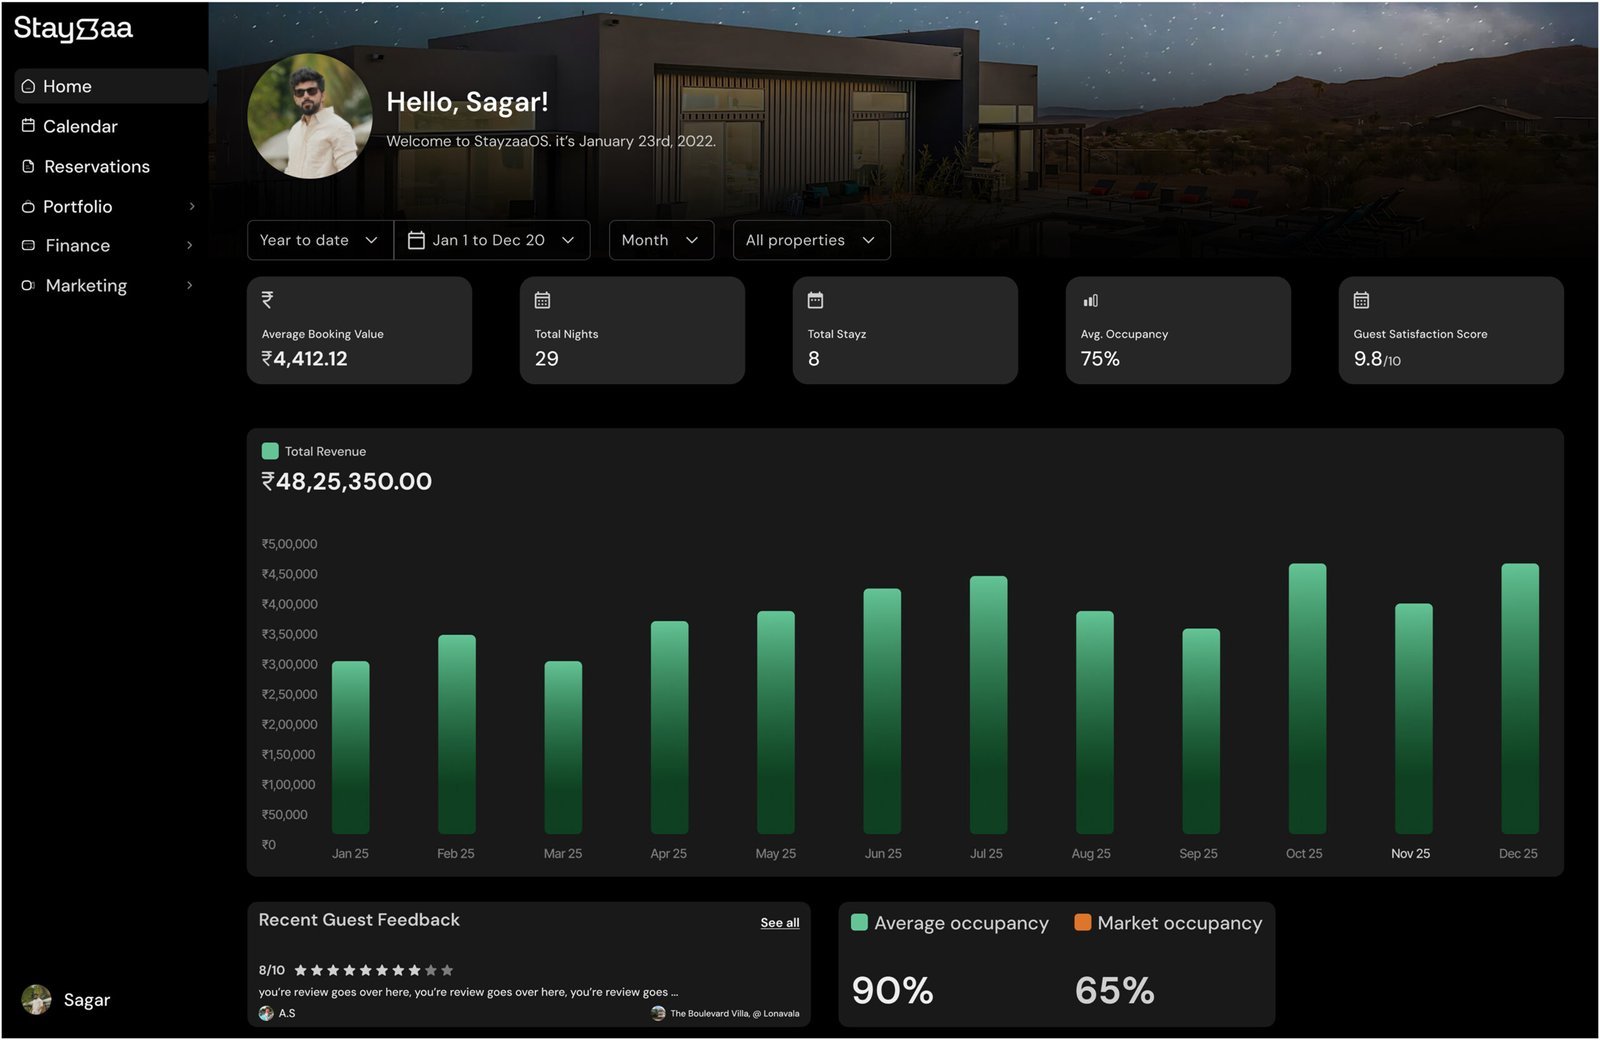Click the bar chart icon on Avg. Occupancy
The width and height of the screenshot is (1600, 1040).
pyautogui.click(x=1090, y=300)
